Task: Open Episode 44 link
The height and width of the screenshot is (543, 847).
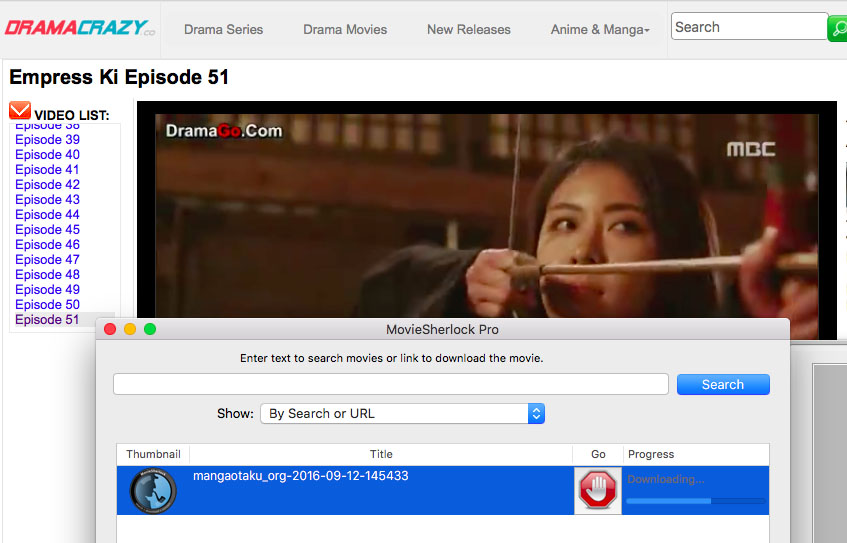Action: click(48, 214)
